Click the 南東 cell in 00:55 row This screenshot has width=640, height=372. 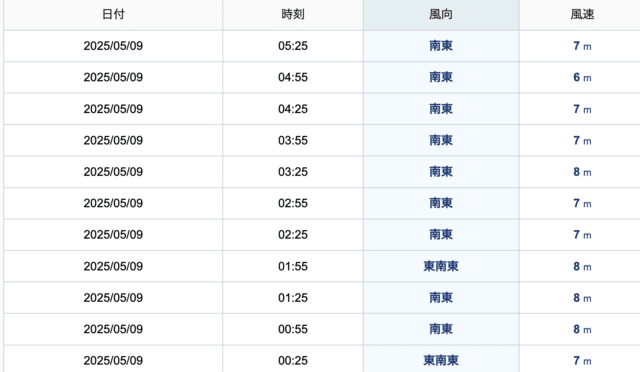[441, 329]
